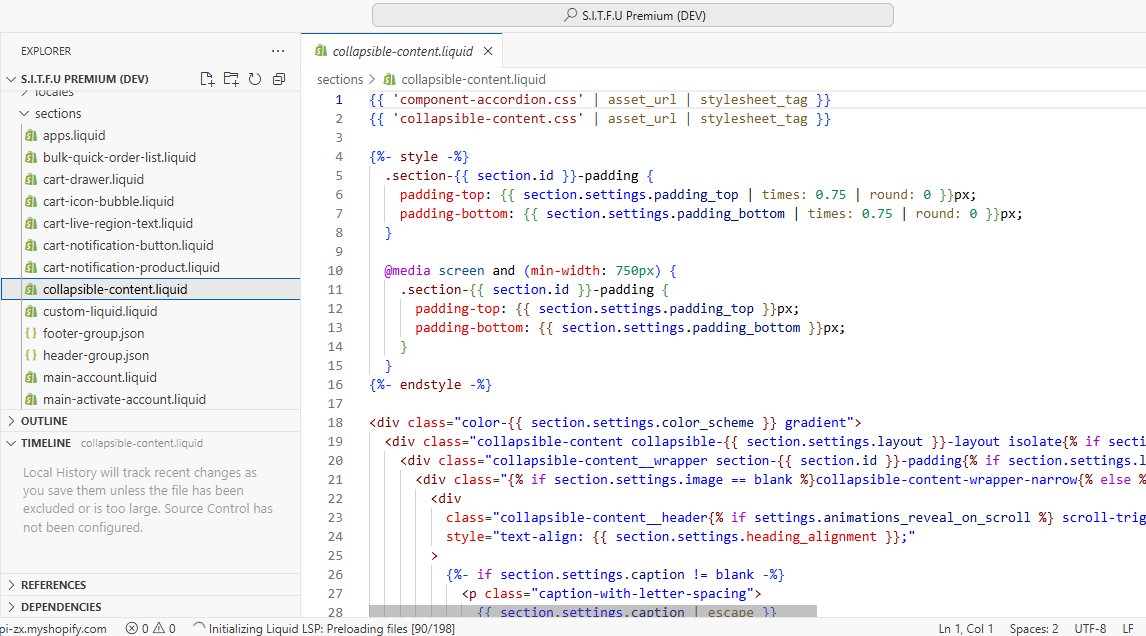
Task: Select the collapsible-content.liquid editor tab
Action: click(x=402, y=51)
